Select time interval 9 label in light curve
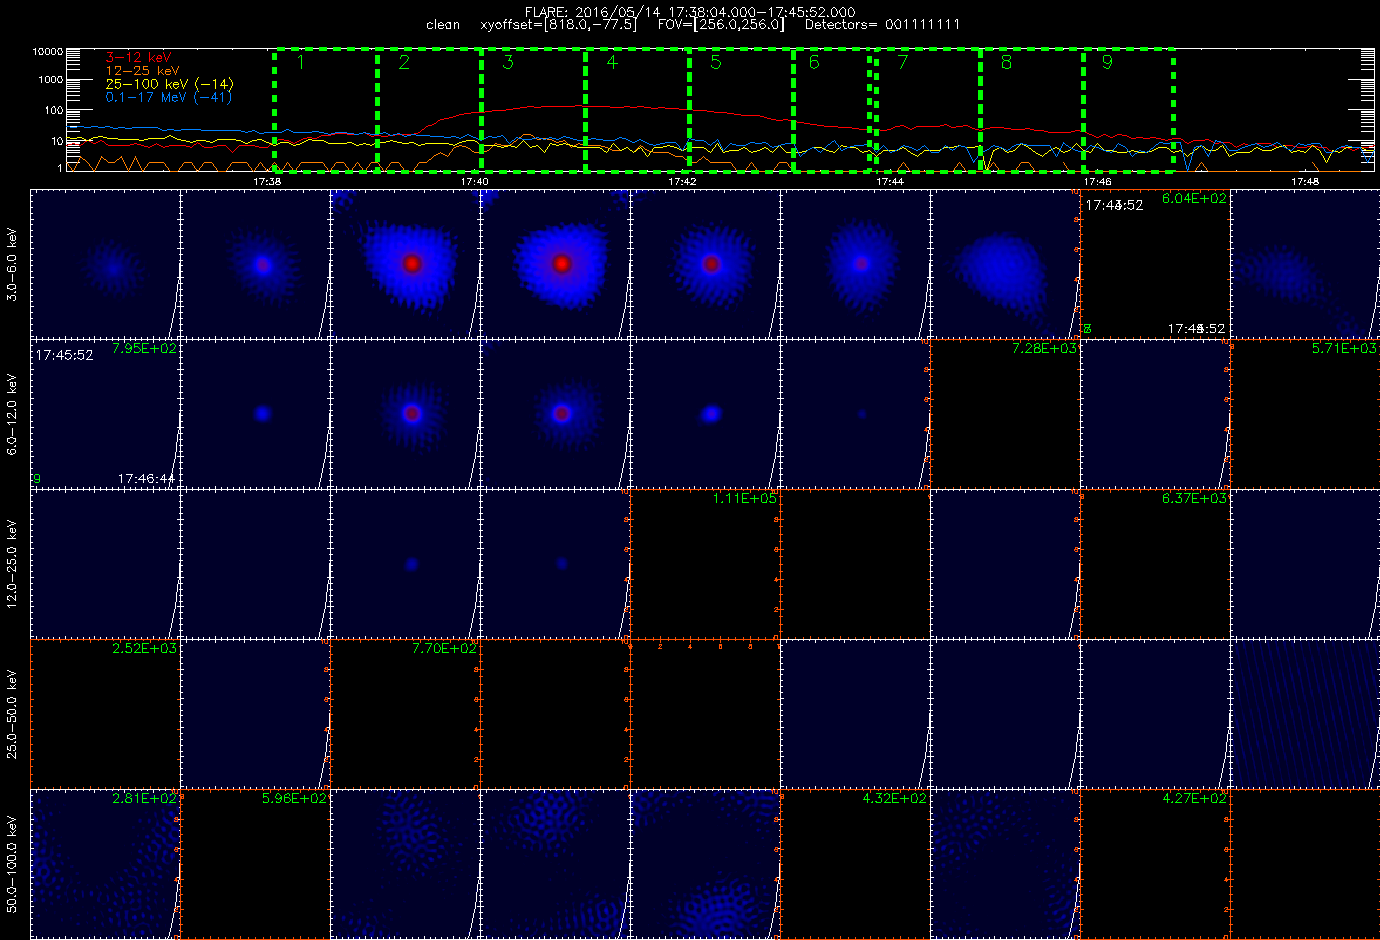The width and height of the screenshot is (1380, 940). [x=1107, y=62]
